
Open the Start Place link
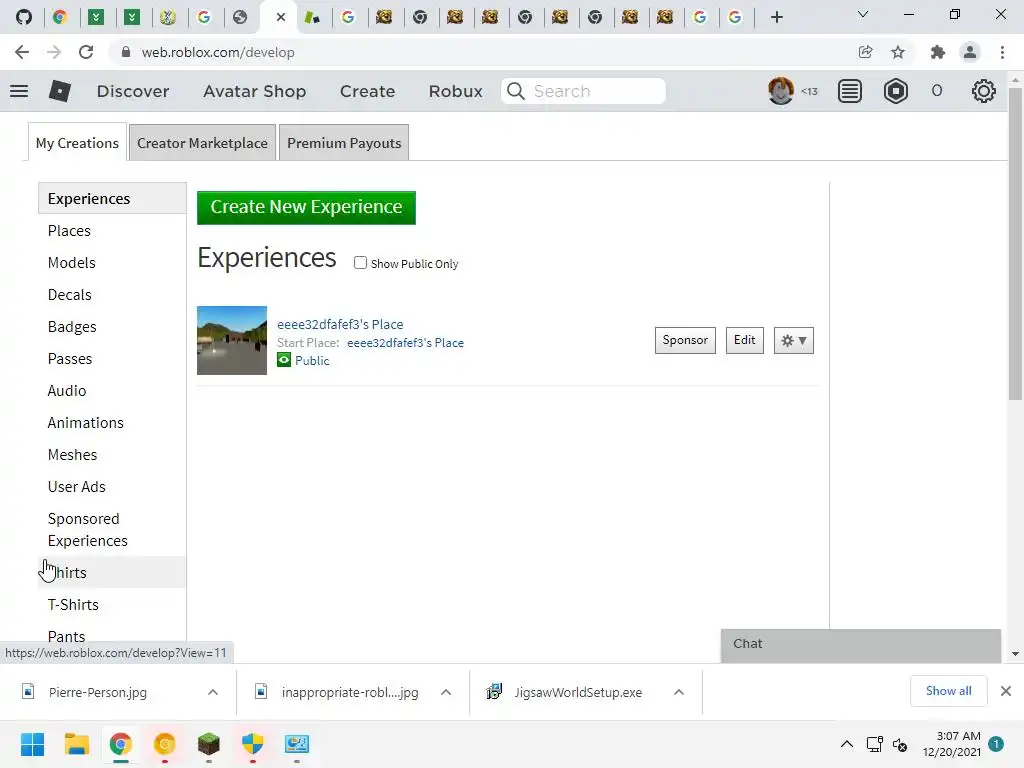[406, 343]
